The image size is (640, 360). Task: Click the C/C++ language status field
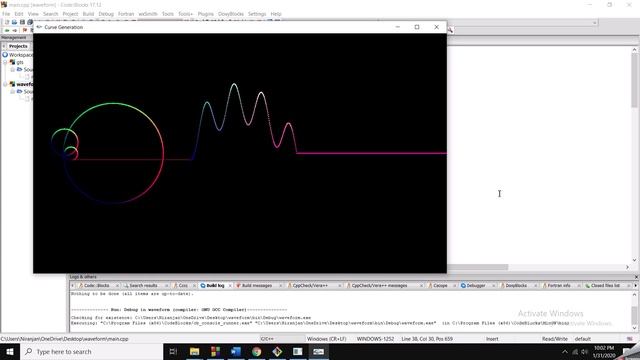pyautogui.click(x=282, y=339)
